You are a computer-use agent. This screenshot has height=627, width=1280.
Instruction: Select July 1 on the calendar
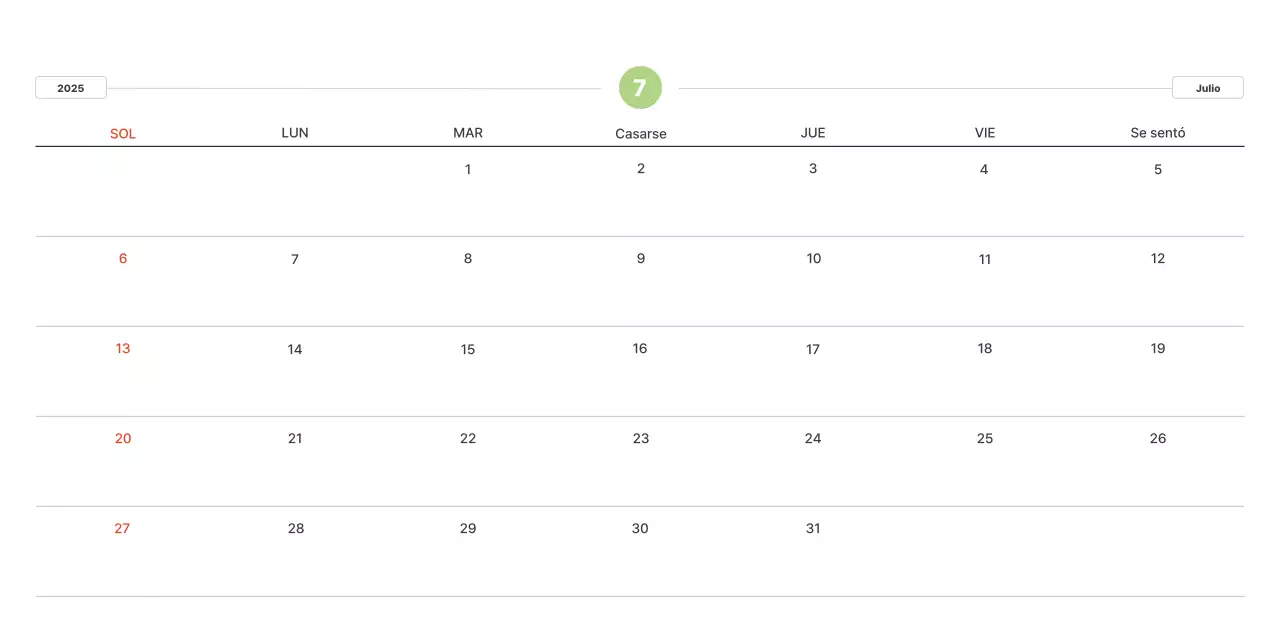468,169
